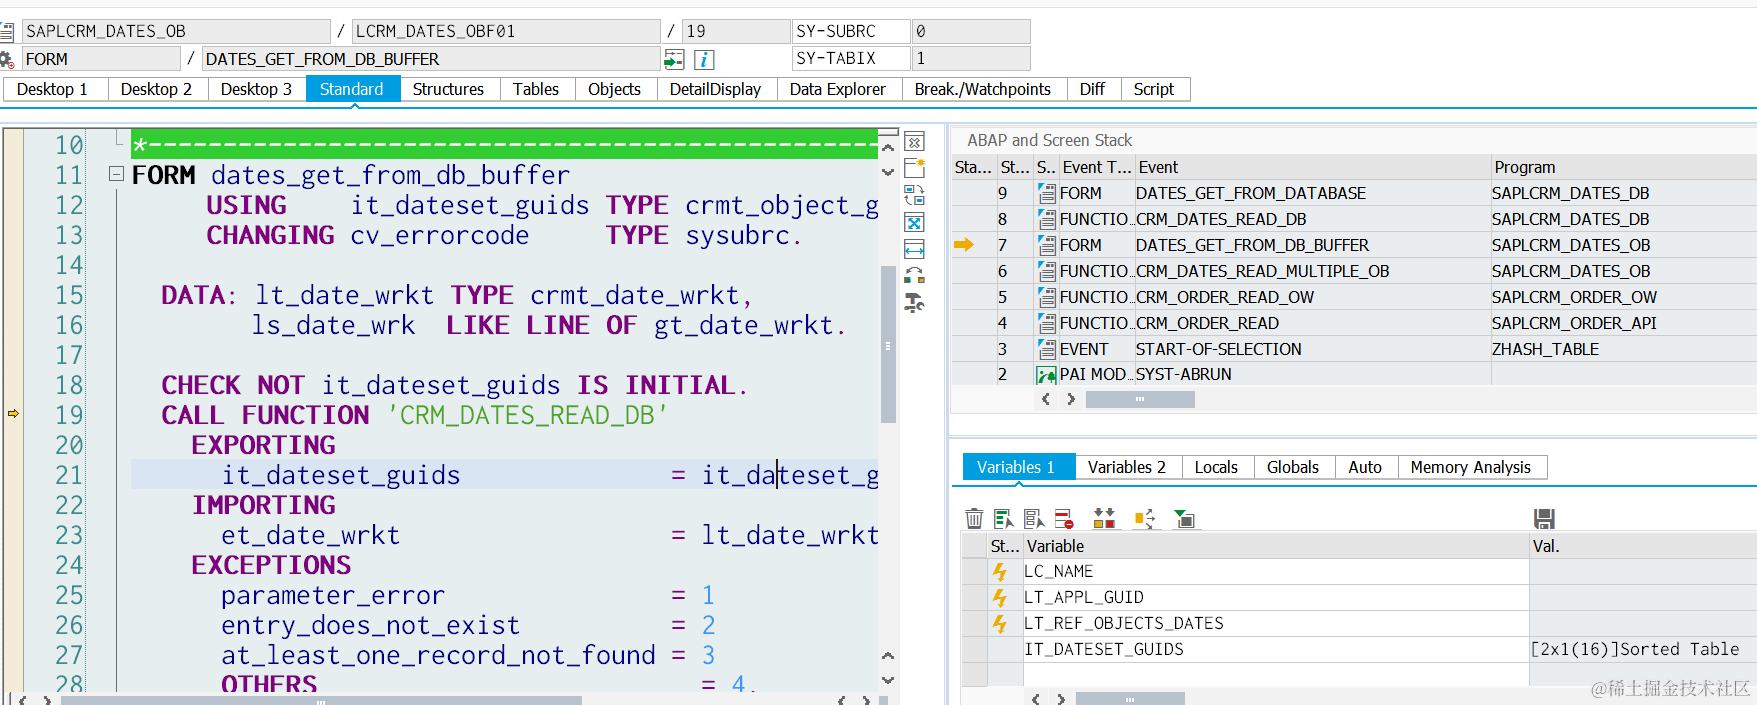
Task: Switch to the Desktop 1 tab
Action: point(52,89)
